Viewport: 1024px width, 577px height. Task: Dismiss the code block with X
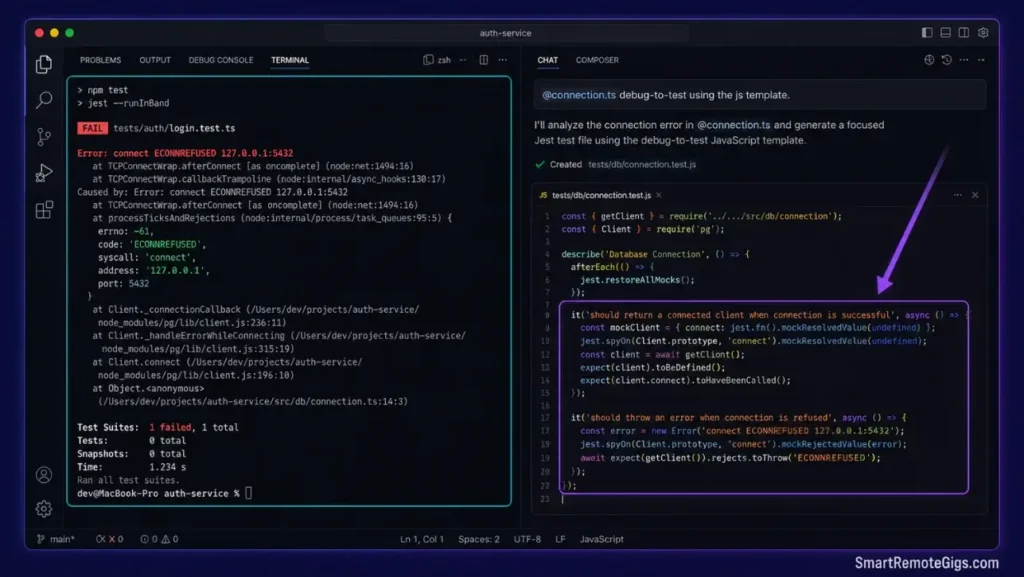975,195
